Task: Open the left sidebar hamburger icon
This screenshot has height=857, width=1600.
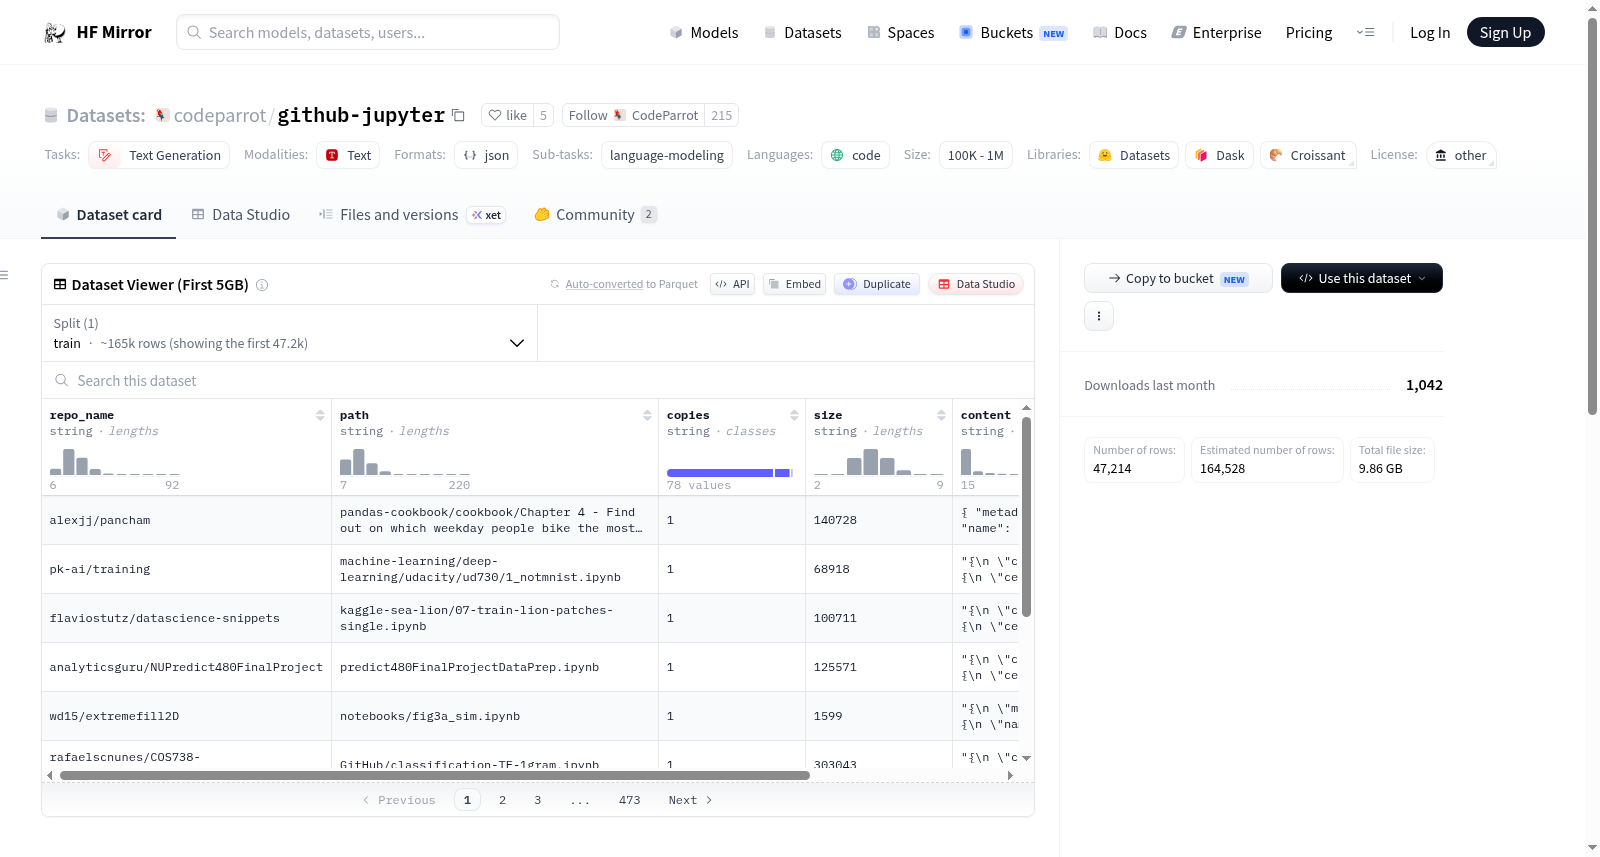Action: (x=4, y=275)
